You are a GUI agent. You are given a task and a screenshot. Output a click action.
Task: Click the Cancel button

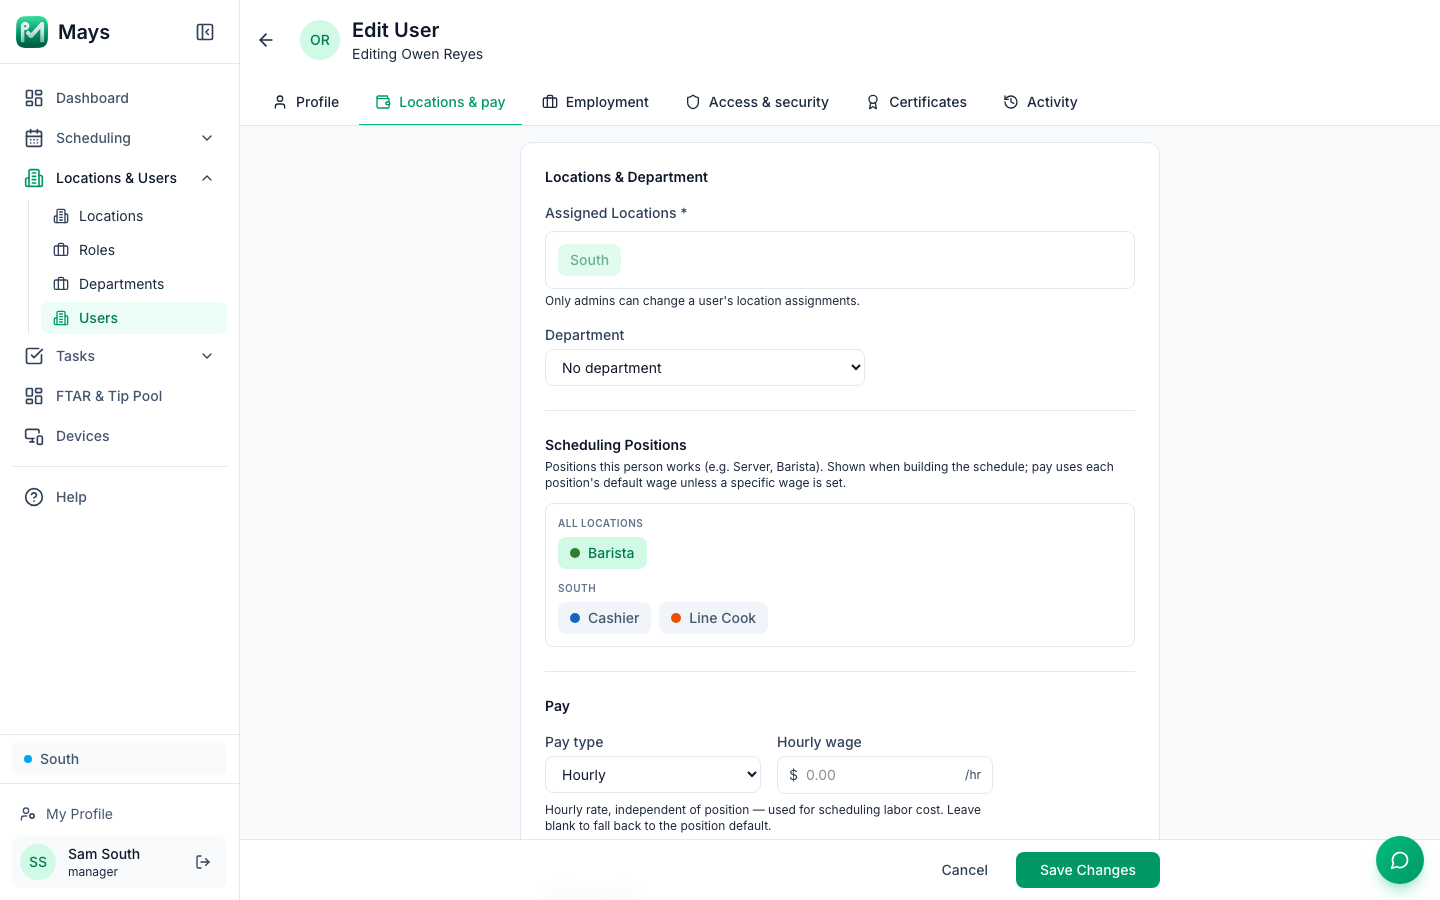coord(964,870)
